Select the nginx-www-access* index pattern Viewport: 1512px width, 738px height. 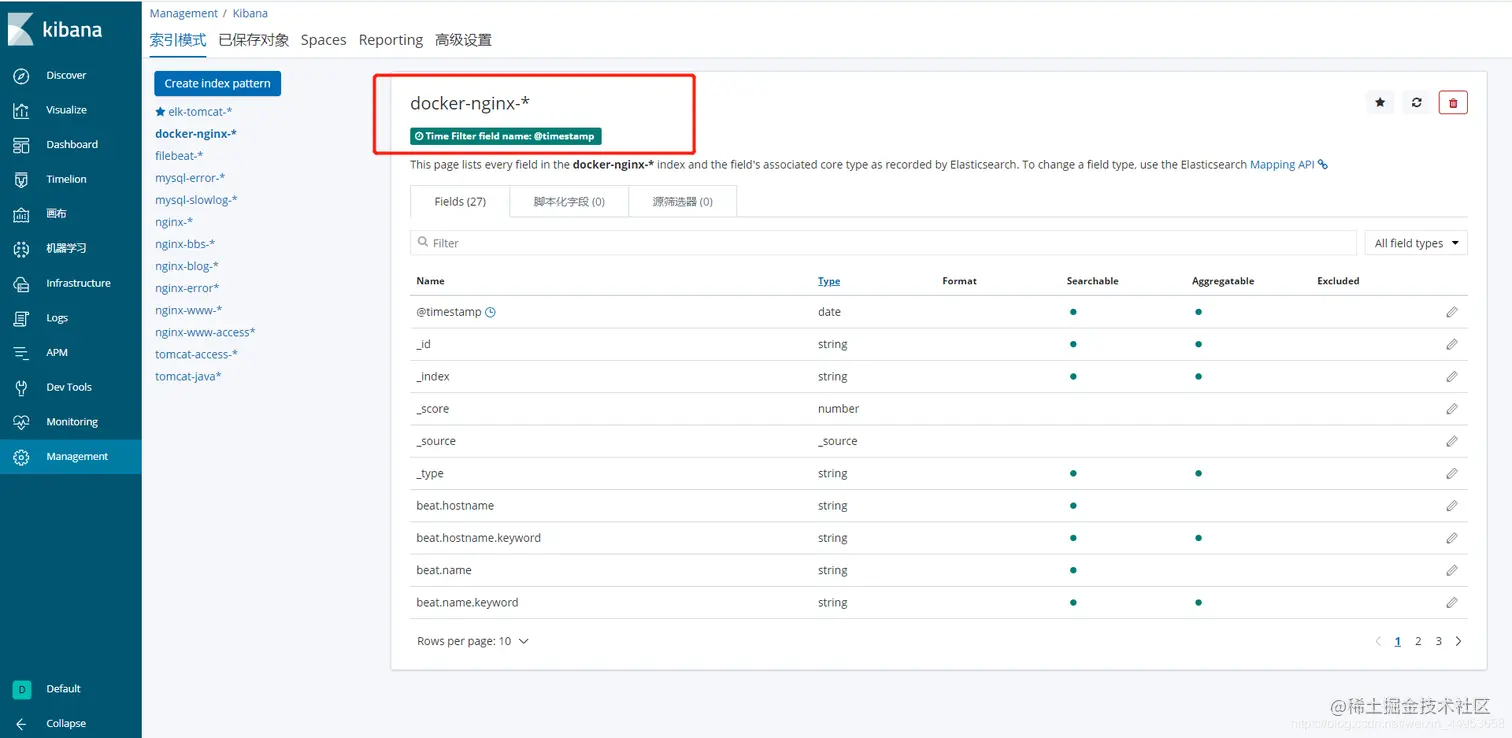pyautogui.click(x=205, y=332)
